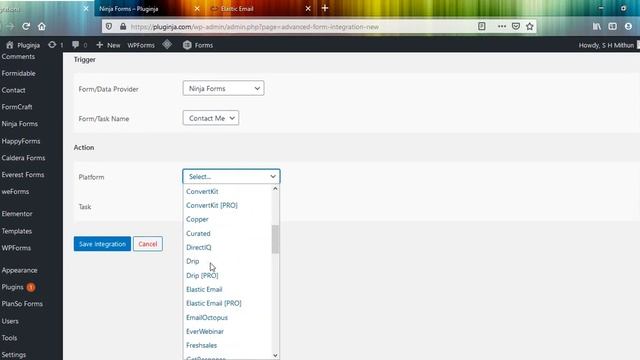Close the Ninja Forms – Pluginja tab
640x360 pixels.
pyautogui.click(x=197, y=9)
